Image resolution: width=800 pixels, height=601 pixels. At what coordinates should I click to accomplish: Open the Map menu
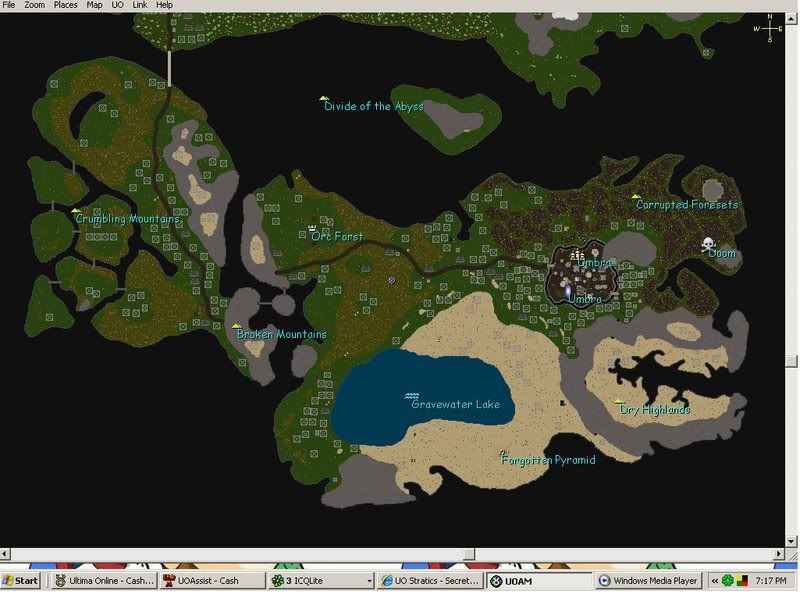pos(94,5)
